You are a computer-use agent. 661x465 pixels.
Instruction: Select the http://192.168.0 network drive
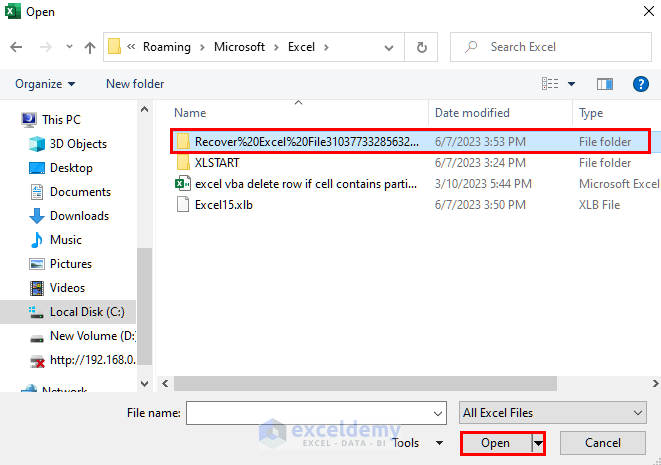93,360
